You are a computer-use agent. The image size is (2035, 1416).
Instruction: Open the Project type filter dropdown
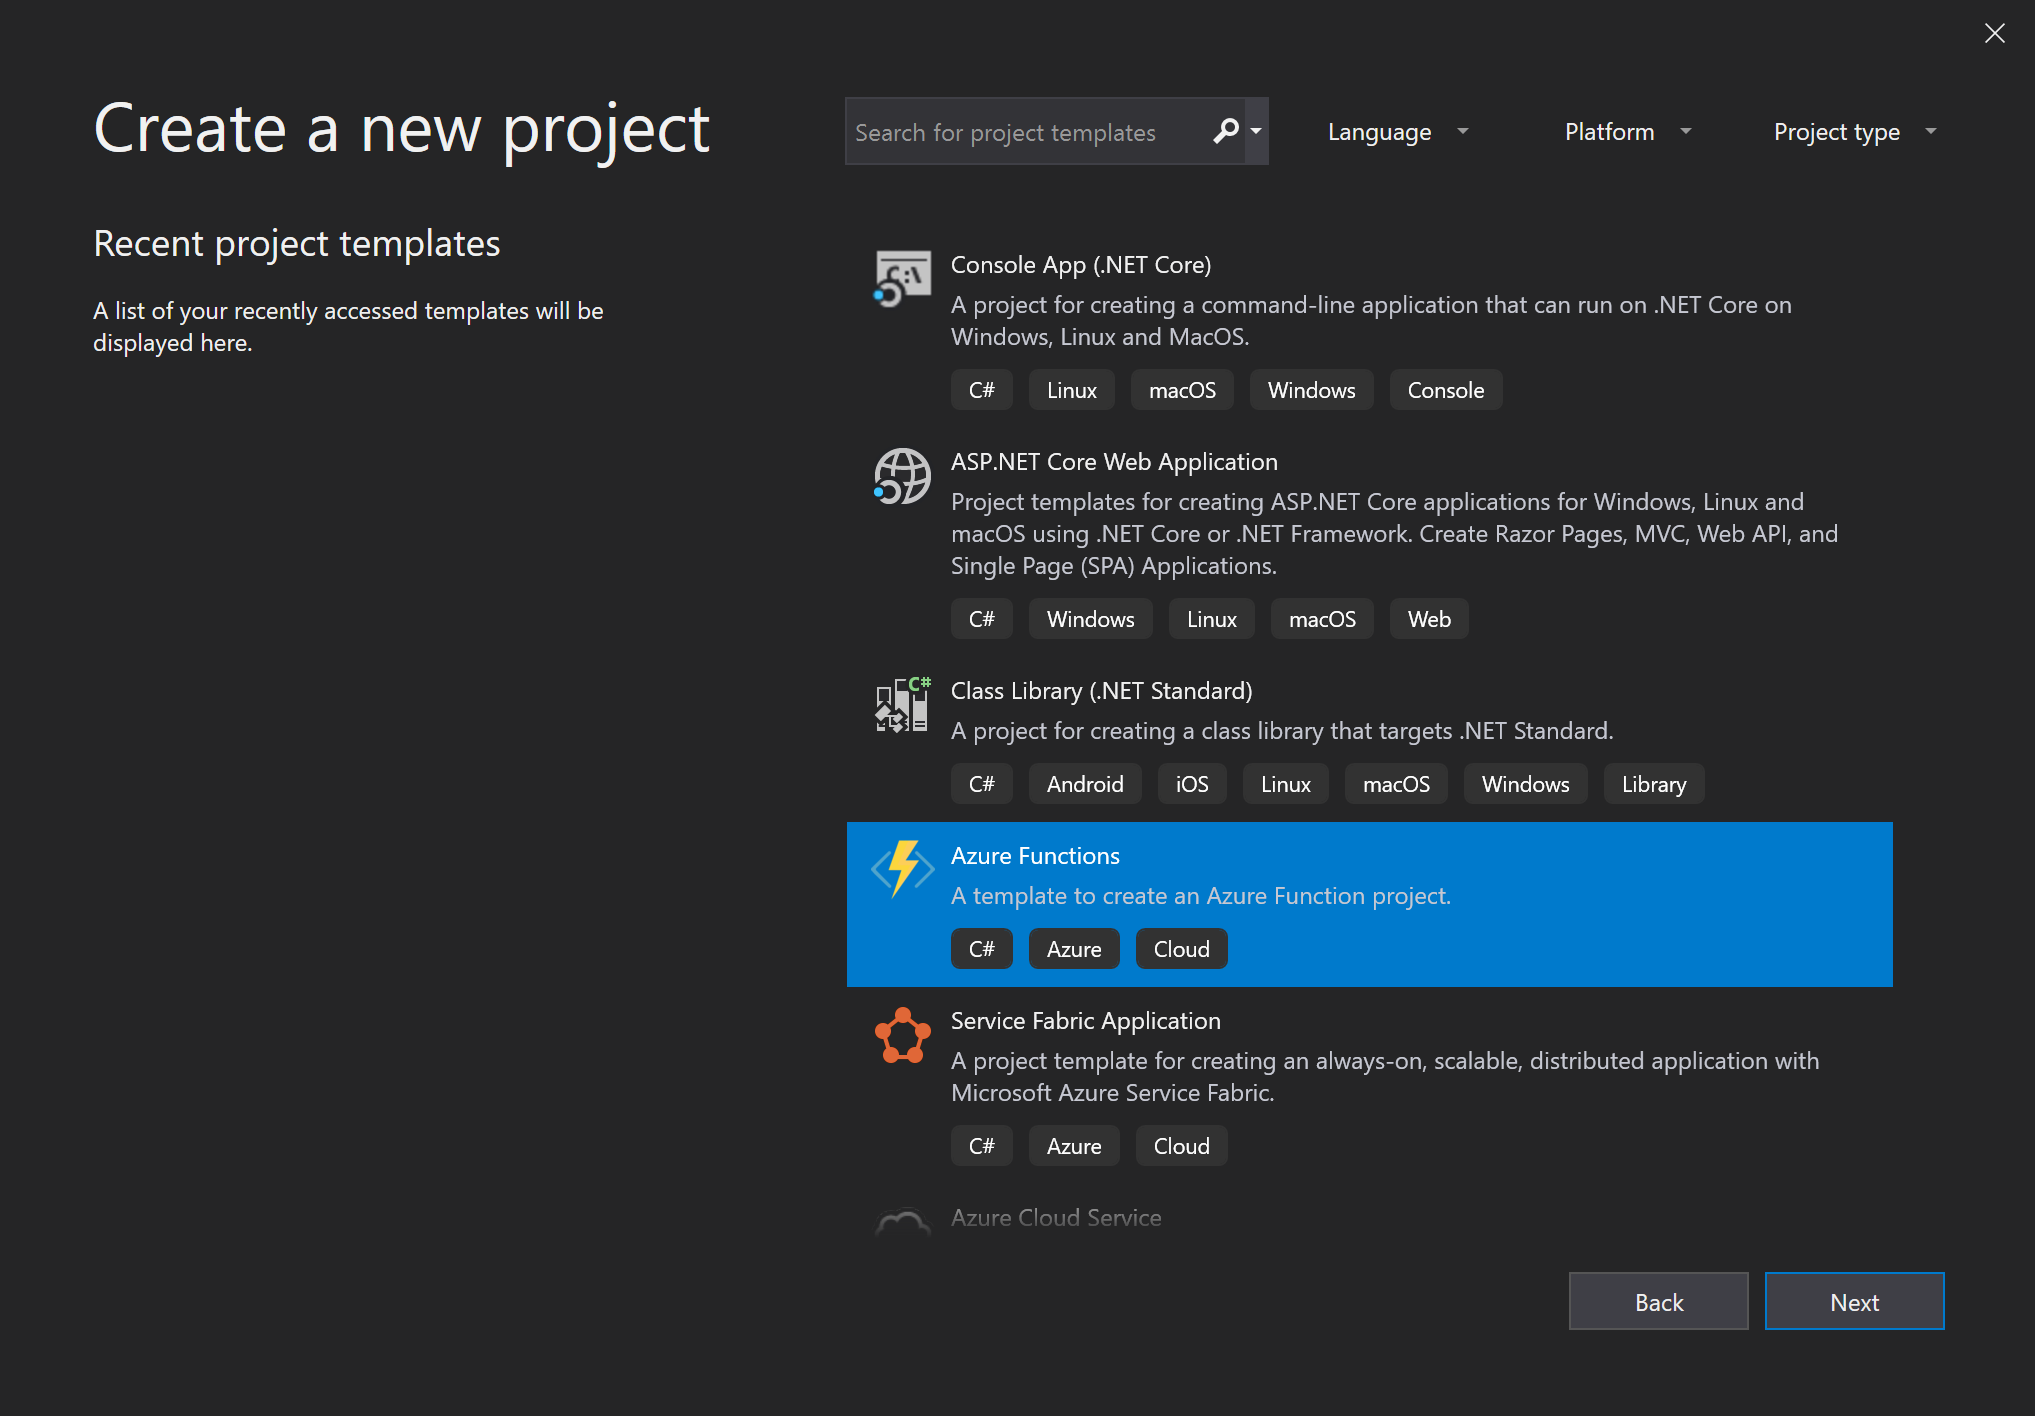pos(1855,131)
